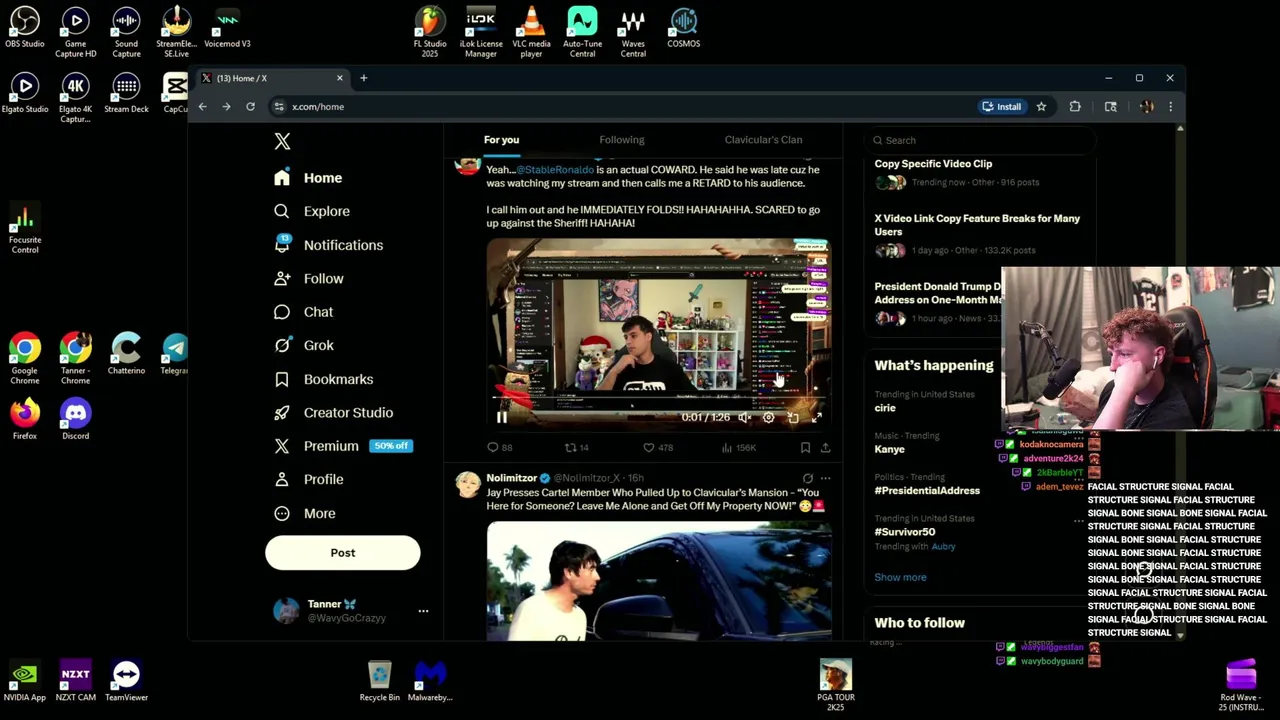This screenshot has height=720, width=1280.
Task: Open Sound Capture desktop shortcut
Action: click(x=126, y=32)
